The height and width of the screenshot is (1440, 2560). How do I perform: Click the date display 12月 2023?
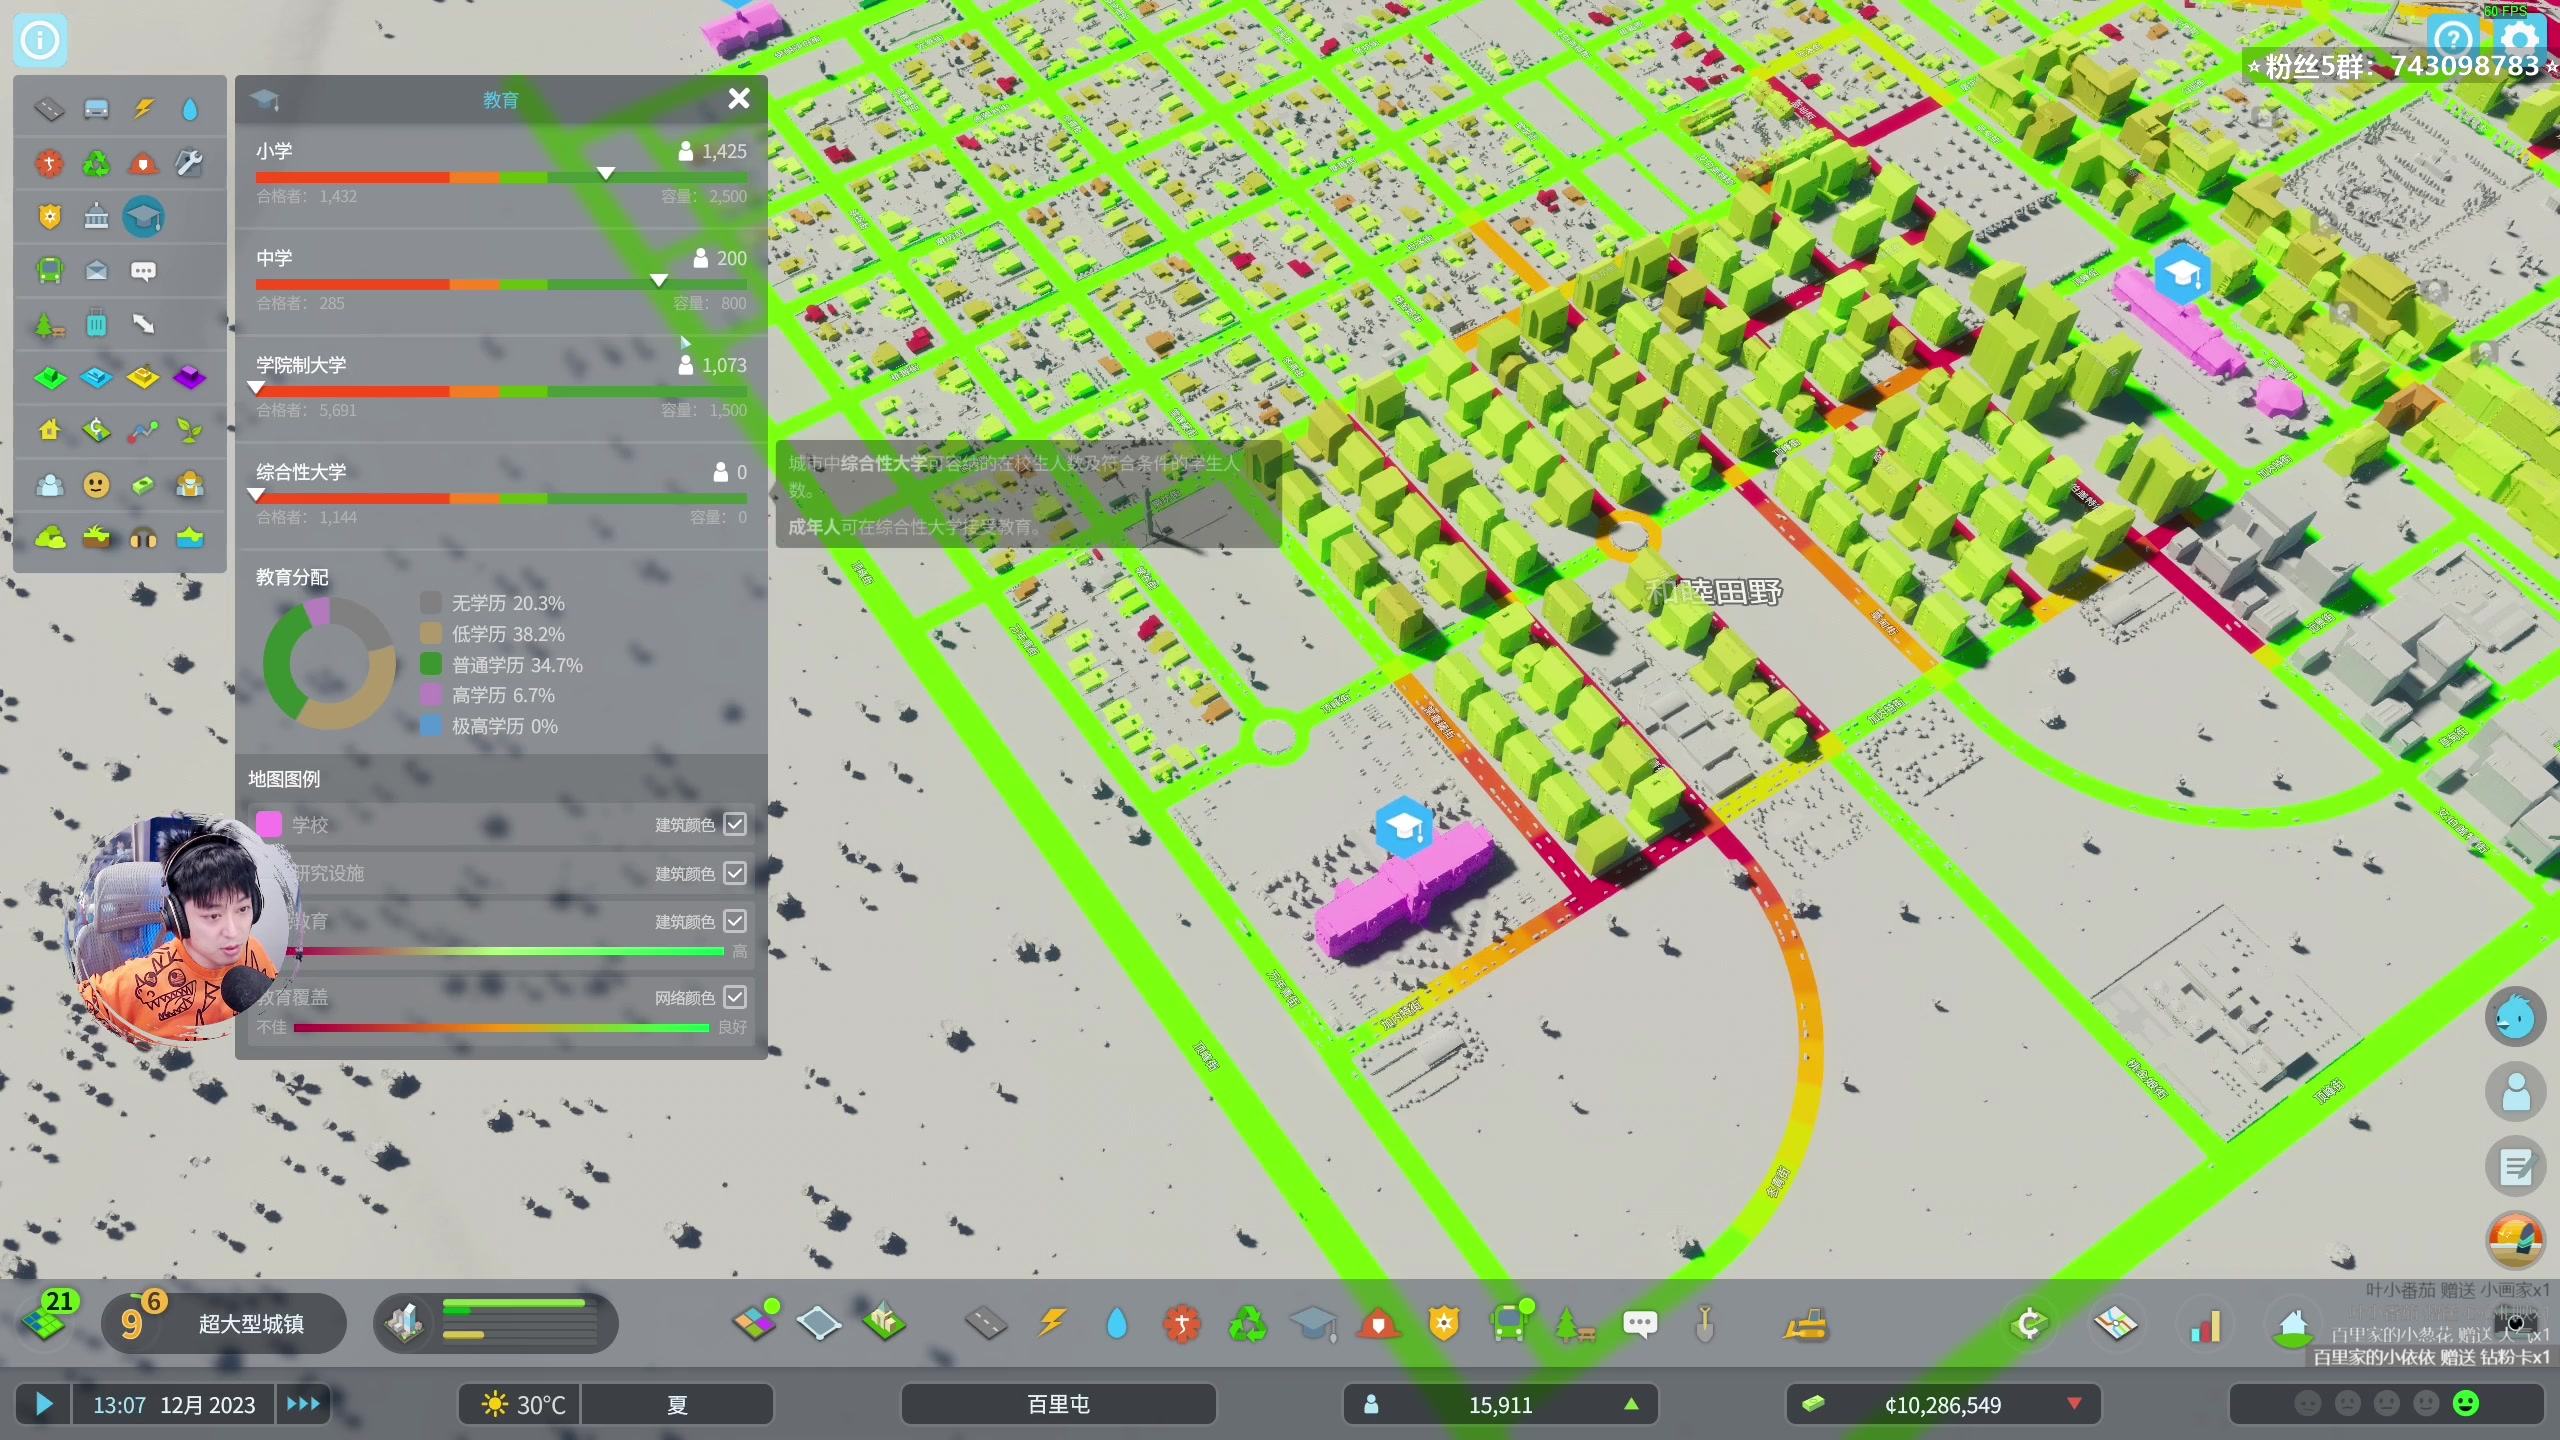pyautogui.click(x=208, y=1405)
